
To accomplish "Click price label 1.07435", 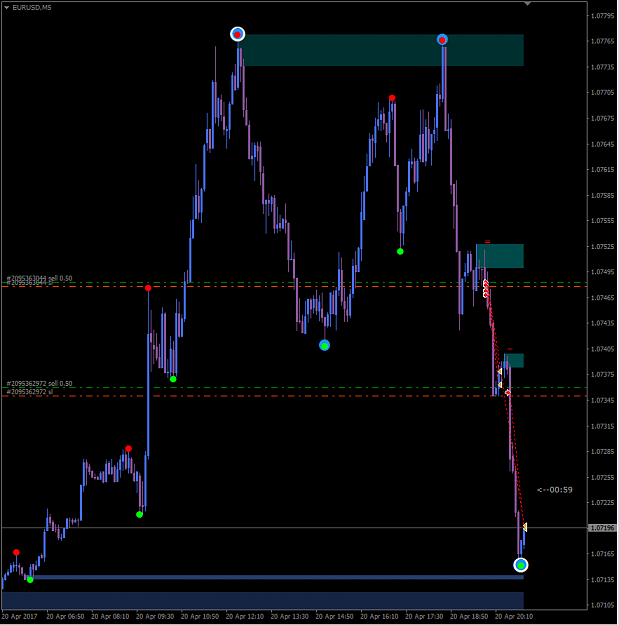I will pyautogui.click(x=603, y=323).
